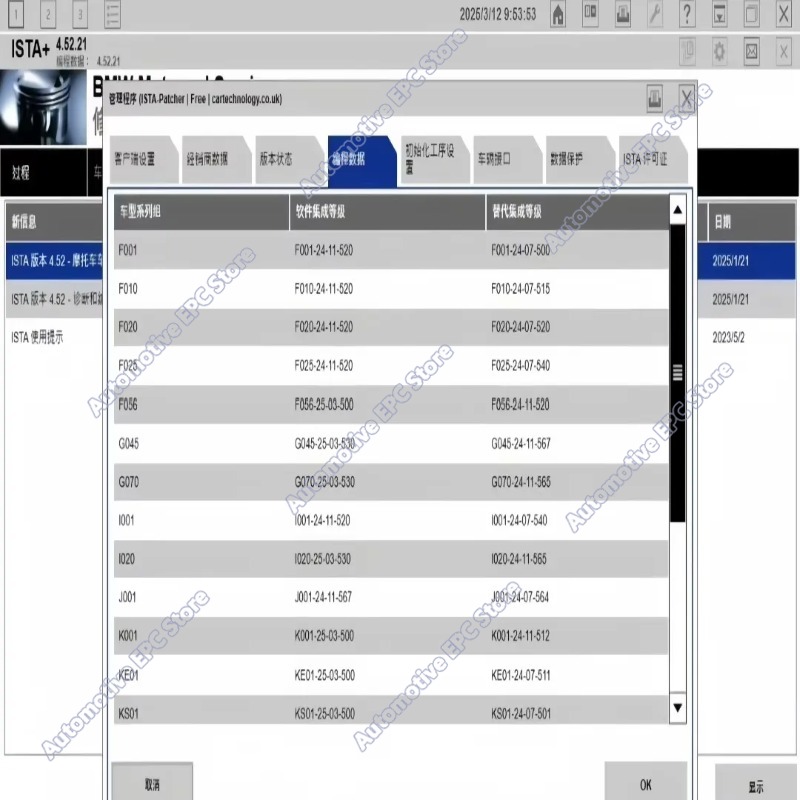The image size is (800, 800).
Task: Click the table scrollbar thumb grip
Action: click(677, 372)
